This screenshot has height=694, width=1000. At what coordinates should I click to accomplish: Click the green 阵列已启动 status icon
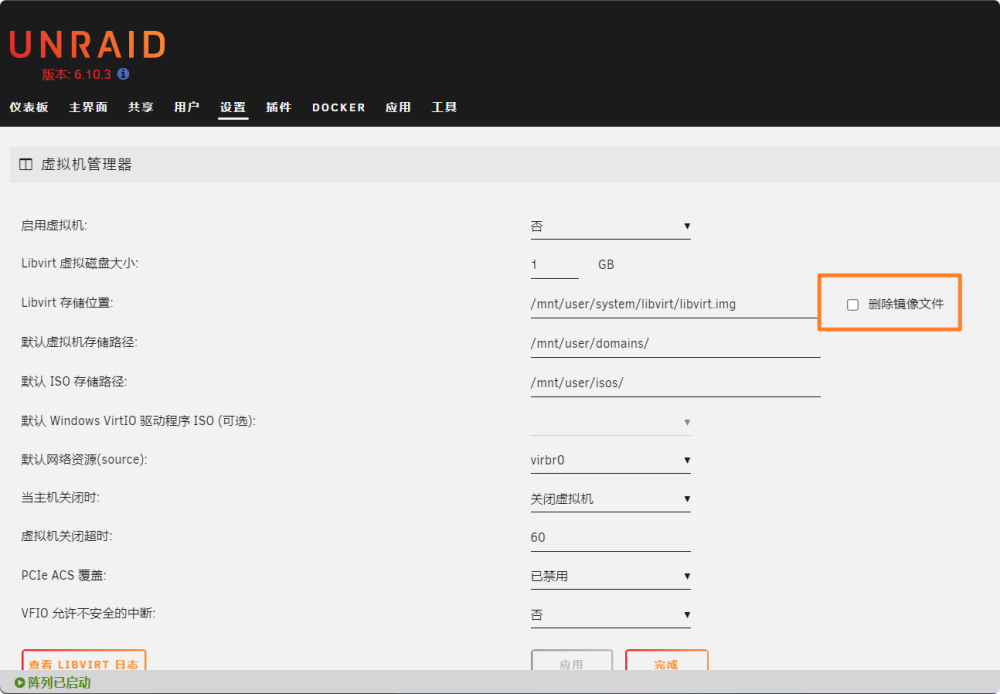20,683
